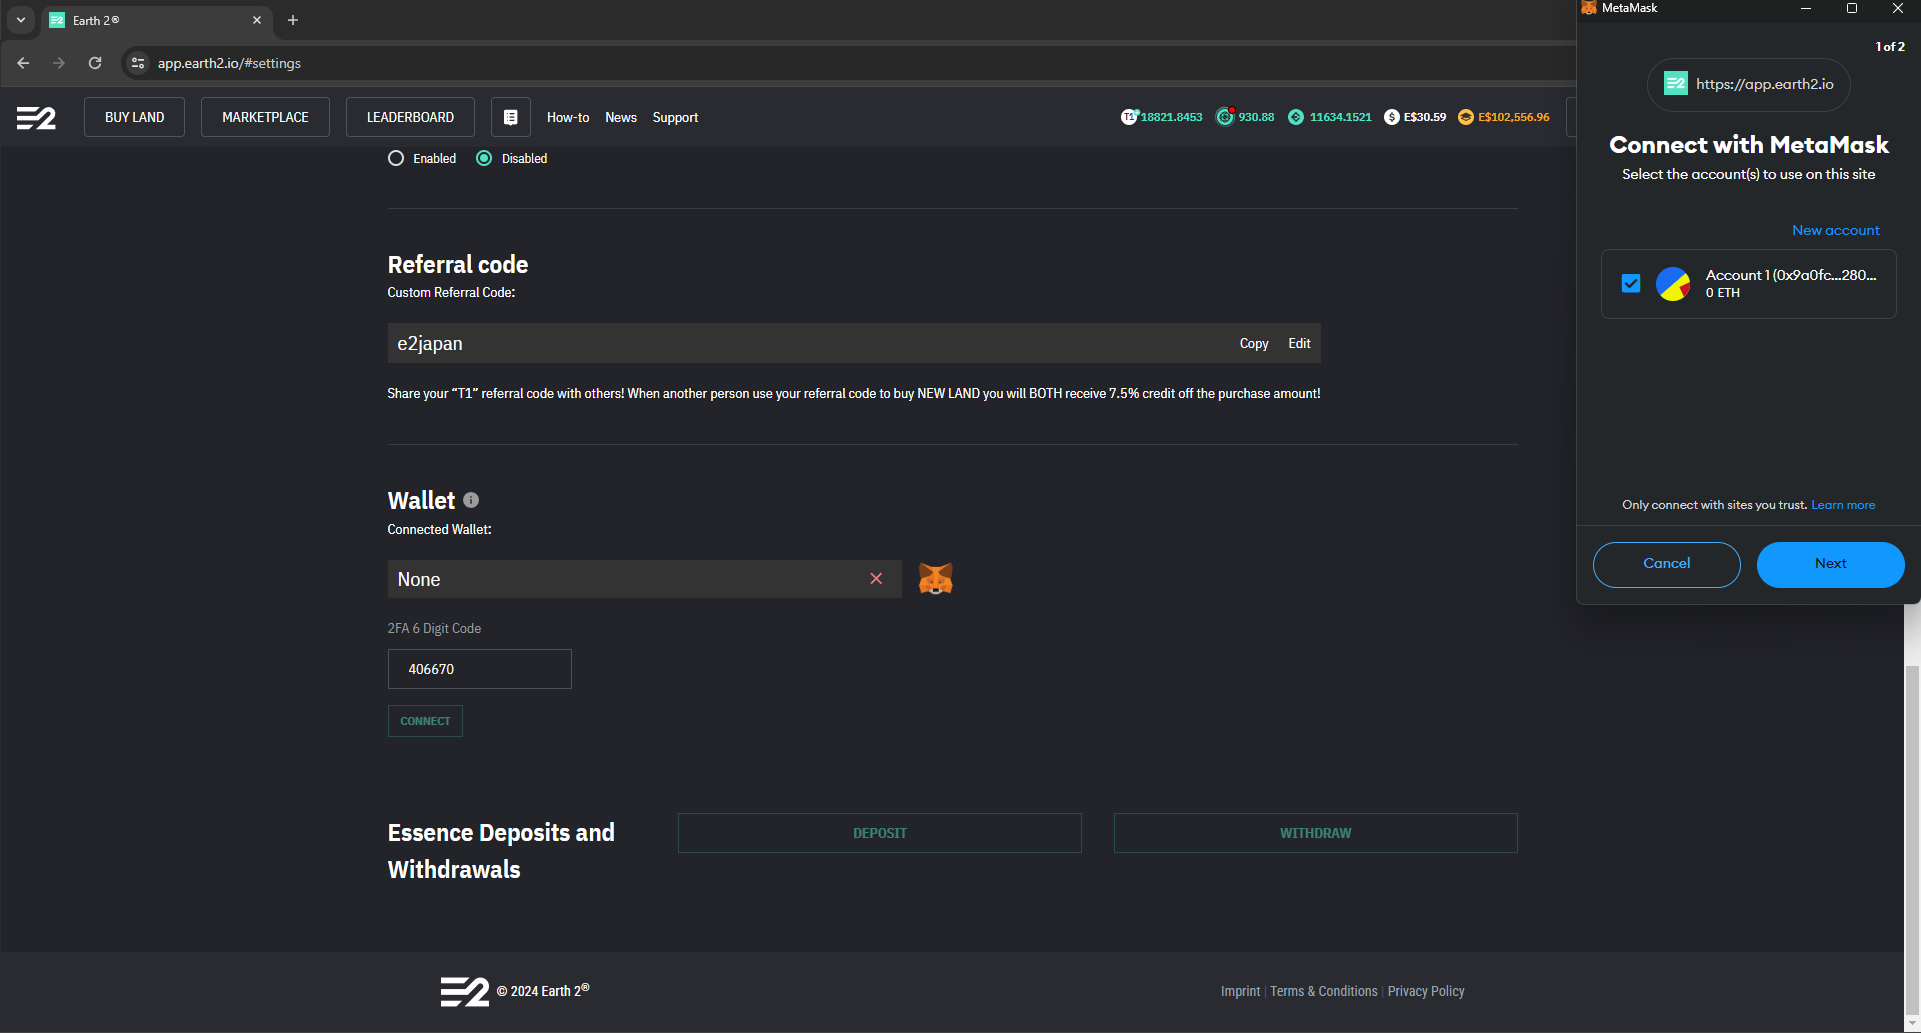
Task: Click the Connected Wallet None field
Action: coord(644,579)
